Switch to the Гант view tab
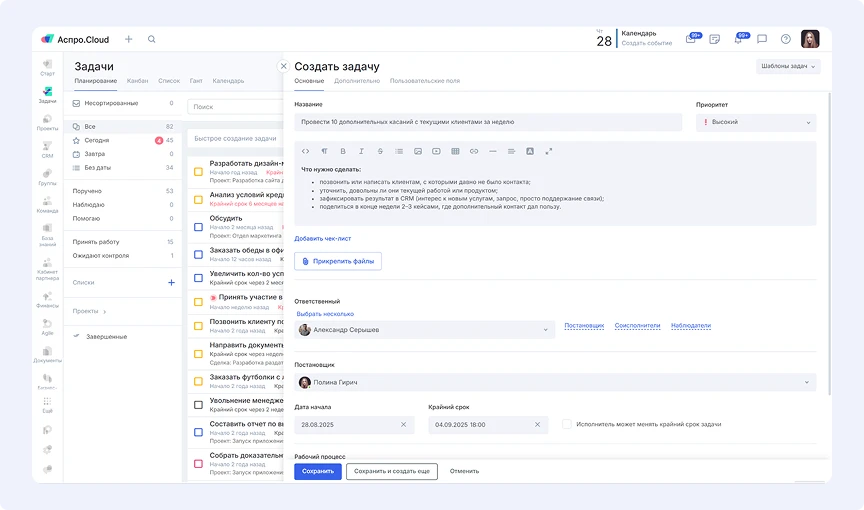The width and height of the screenshot is (864, 510). tap(196, 81)
